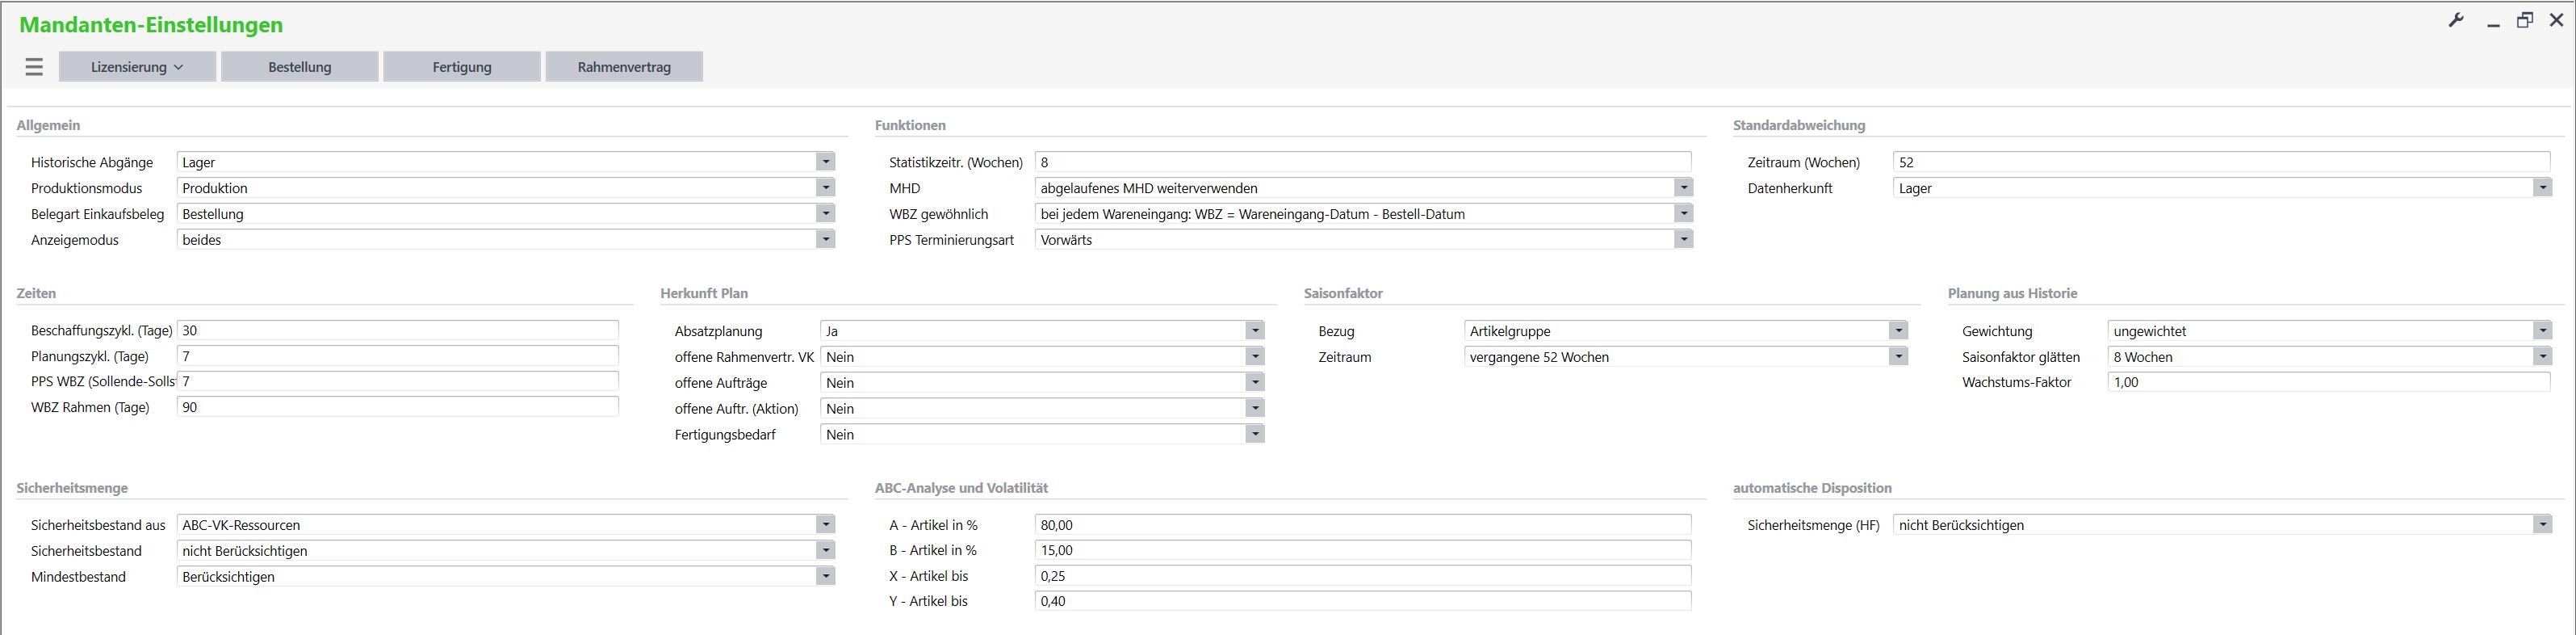Focus the A - Artikel in % field
This screenshot has width=2576, height=635.
(1362, 525)
